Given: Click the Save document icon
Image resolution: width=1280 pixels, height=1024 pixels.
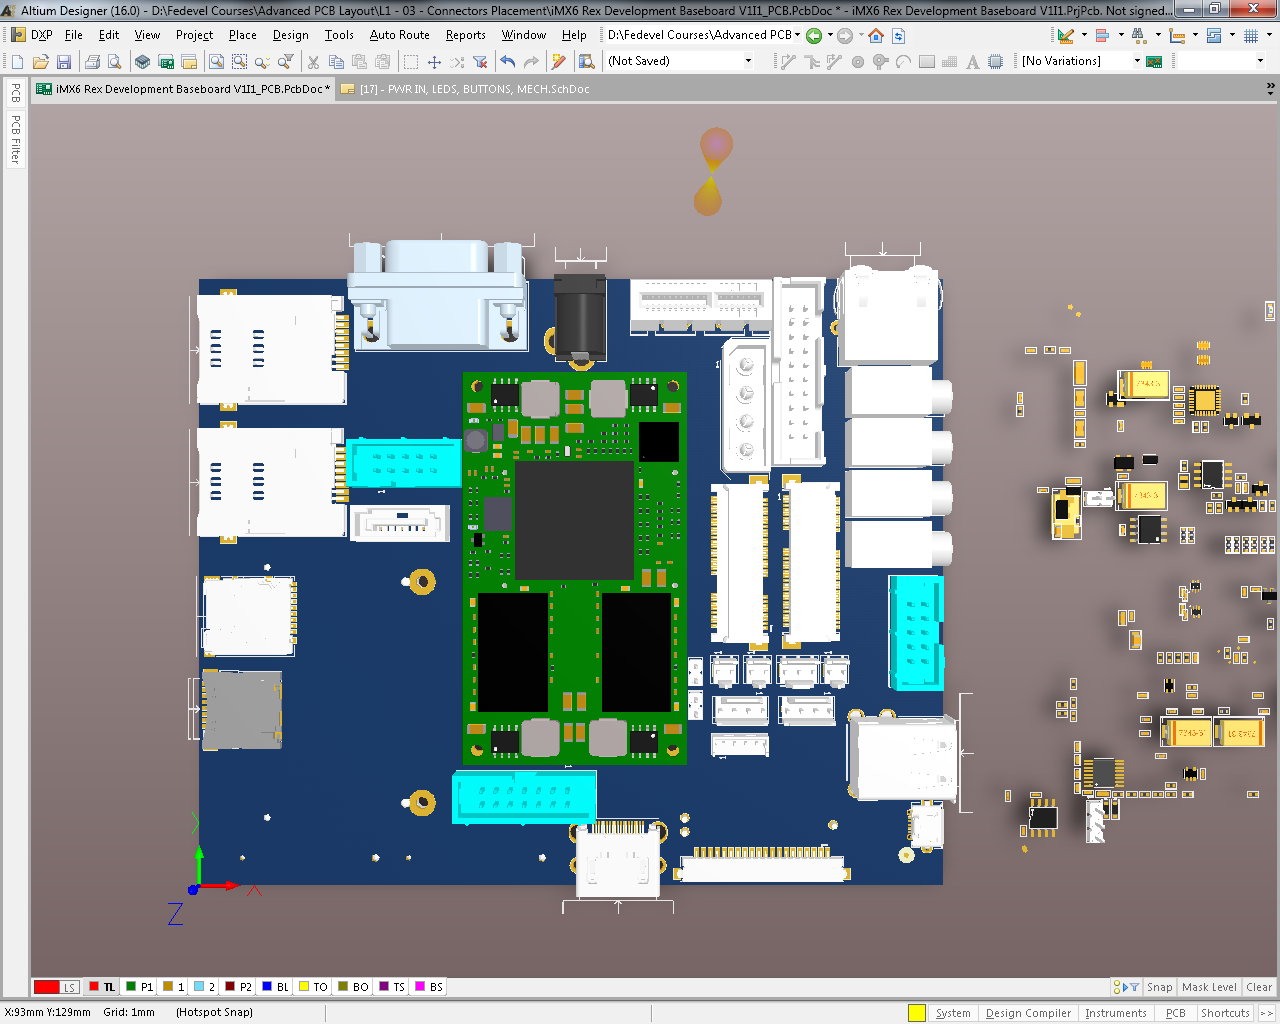Looking at the screenshot, I should pos(63,62).
